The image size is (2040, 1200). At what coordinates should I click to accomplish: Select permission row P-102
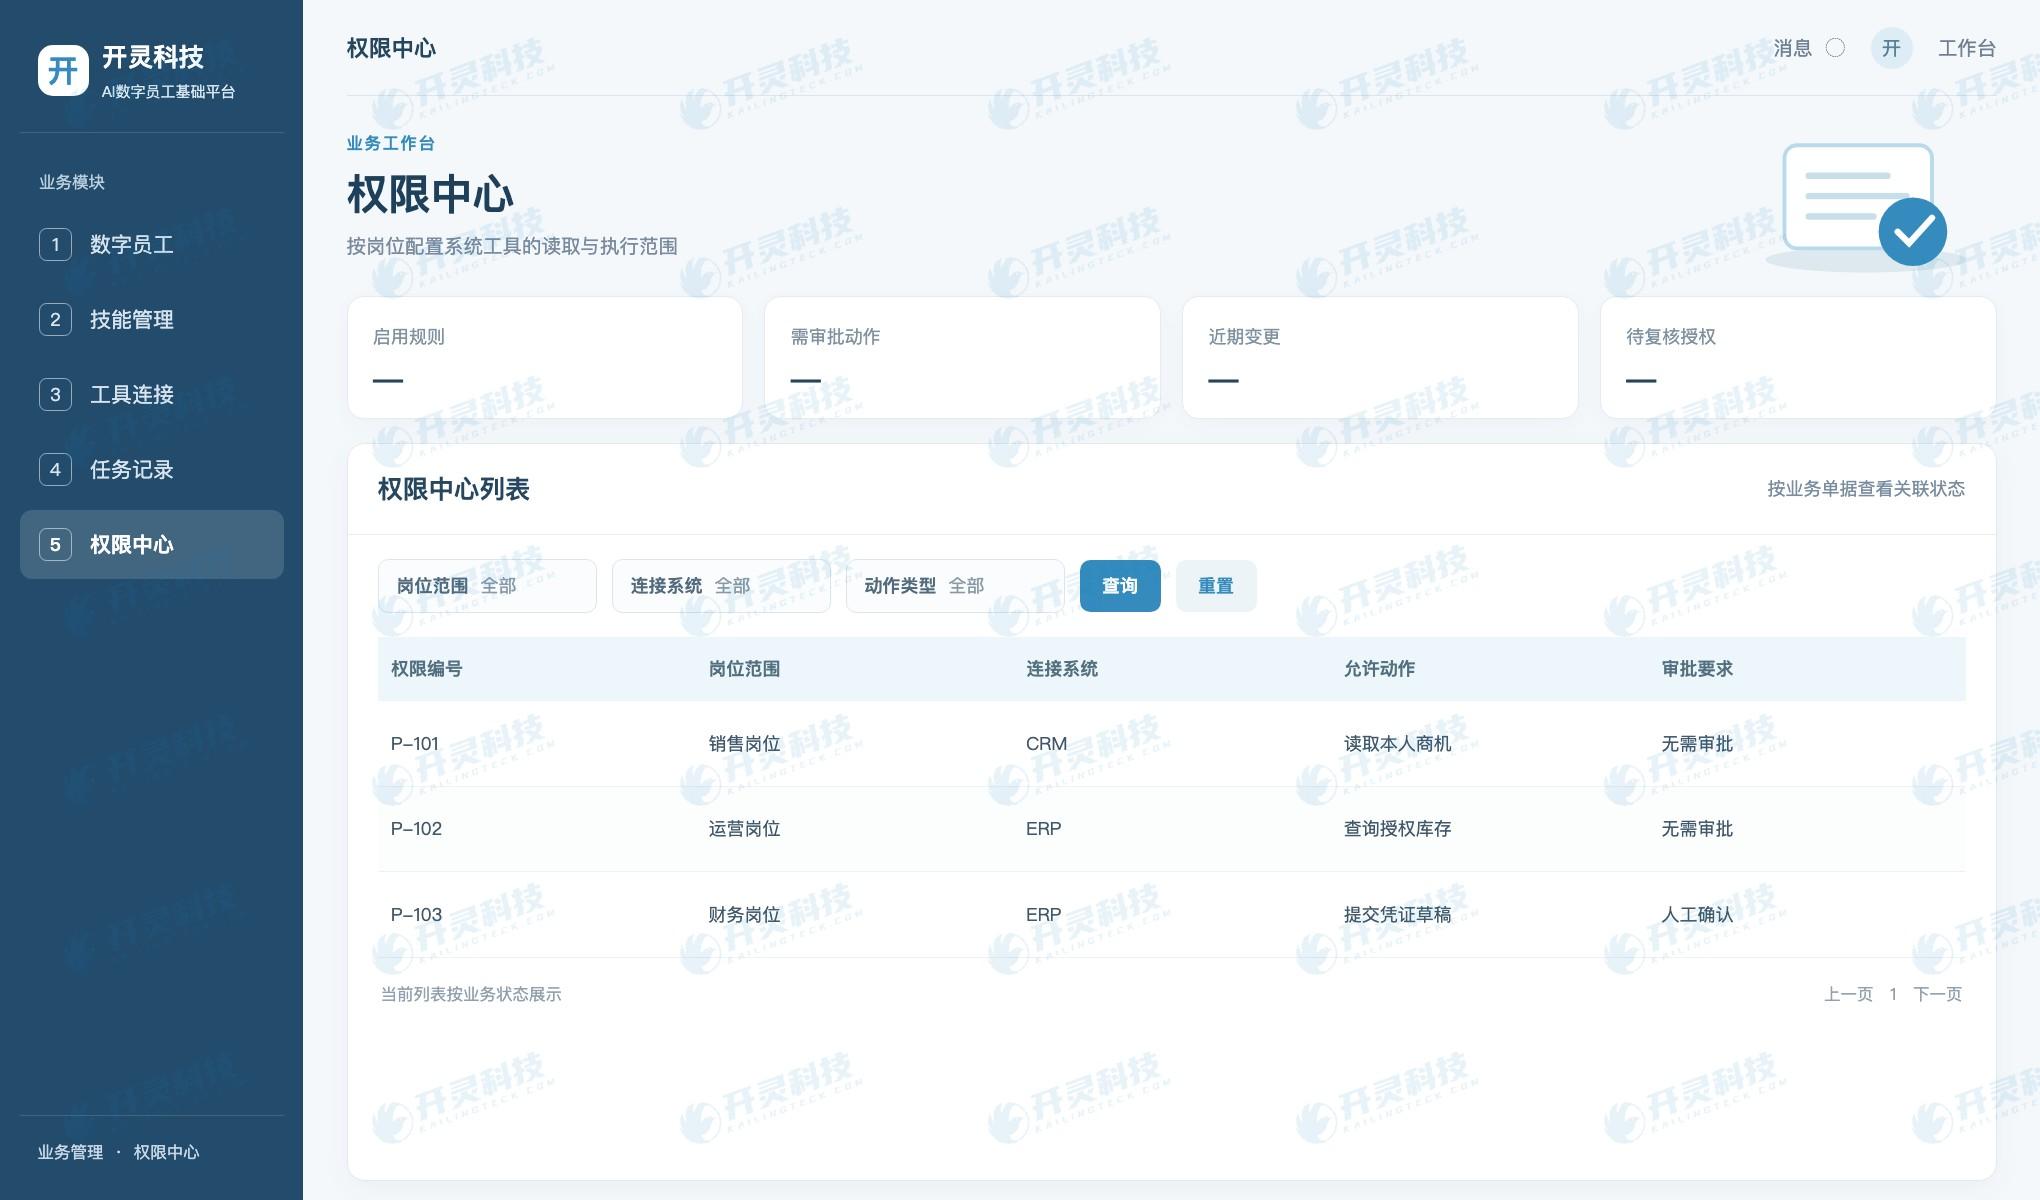[1172, 829]
